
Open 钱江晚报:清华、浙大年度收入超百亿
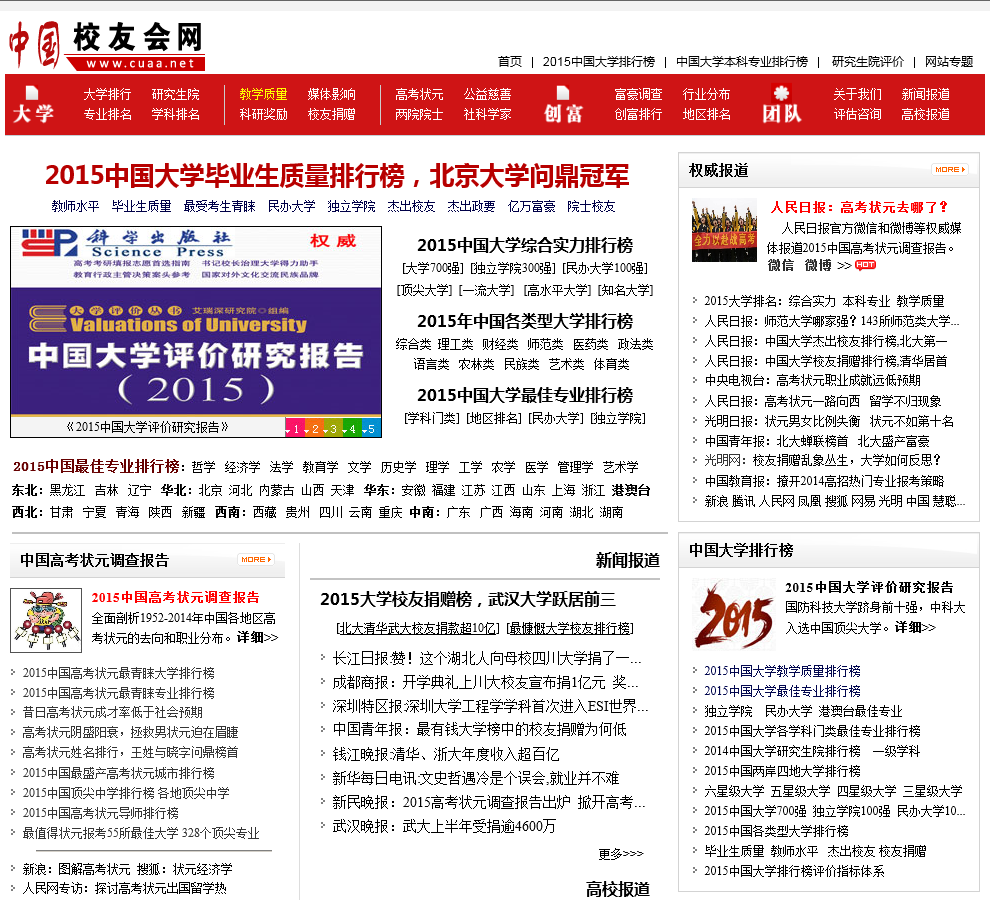click(x=446, y=755)
